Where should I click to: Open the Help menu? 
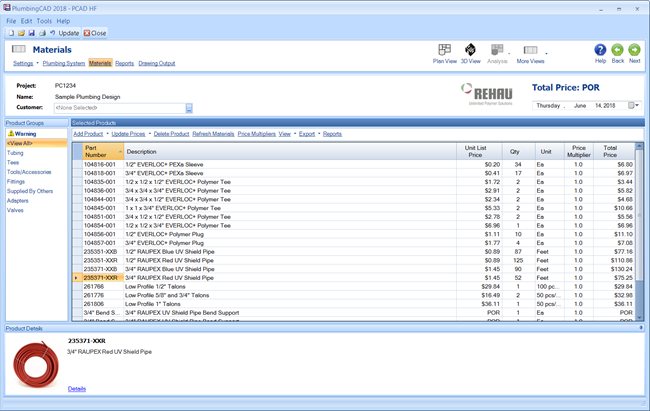[x=63, y=21]
